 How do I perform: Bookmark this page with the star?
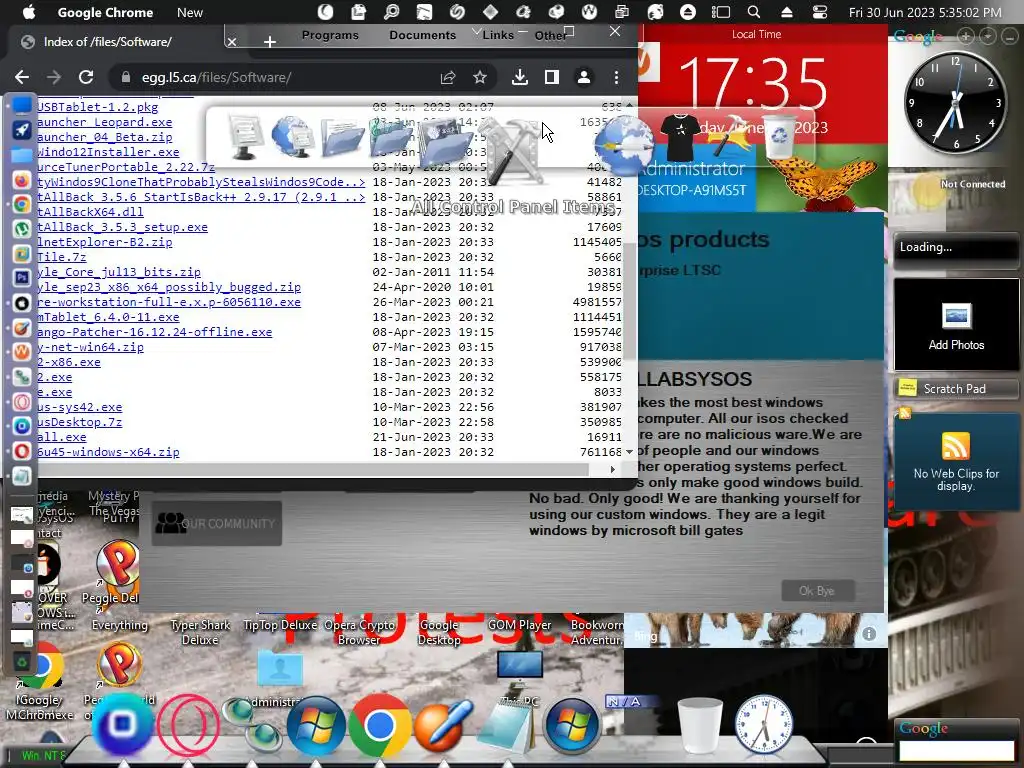pos(480,77)
